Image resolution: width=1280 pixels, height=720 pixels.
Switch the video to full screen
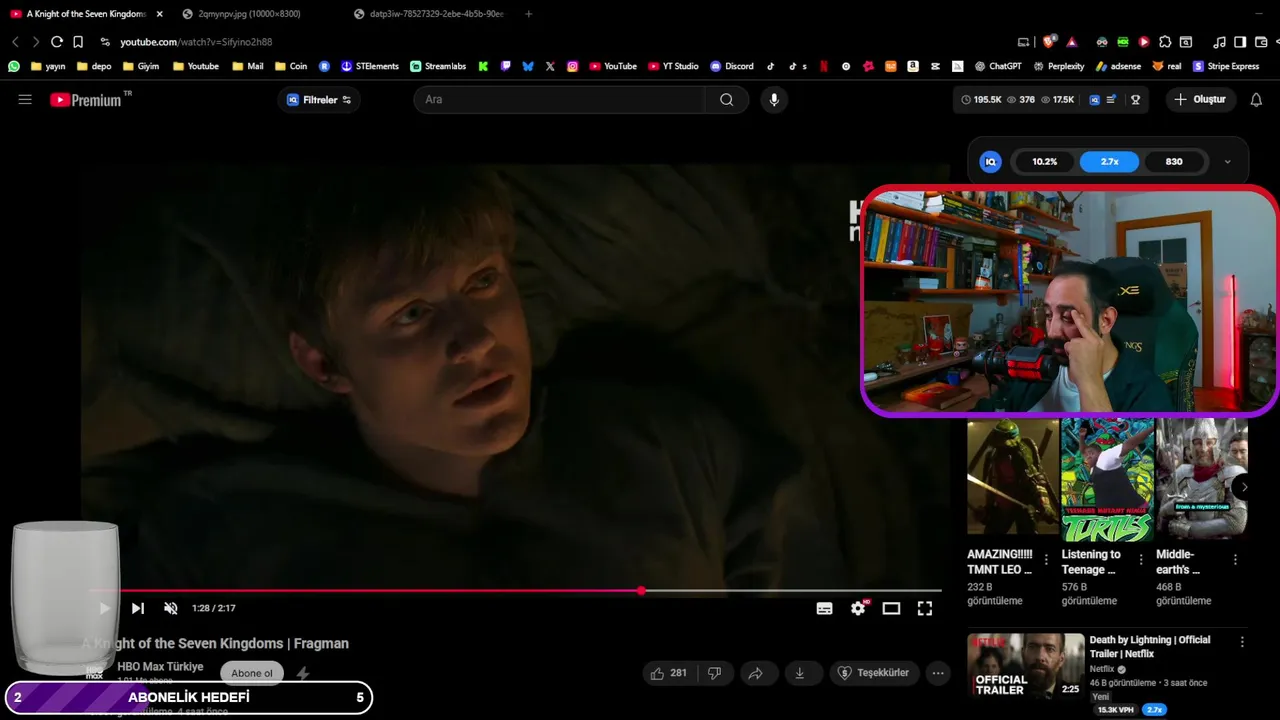coord(925,608)
